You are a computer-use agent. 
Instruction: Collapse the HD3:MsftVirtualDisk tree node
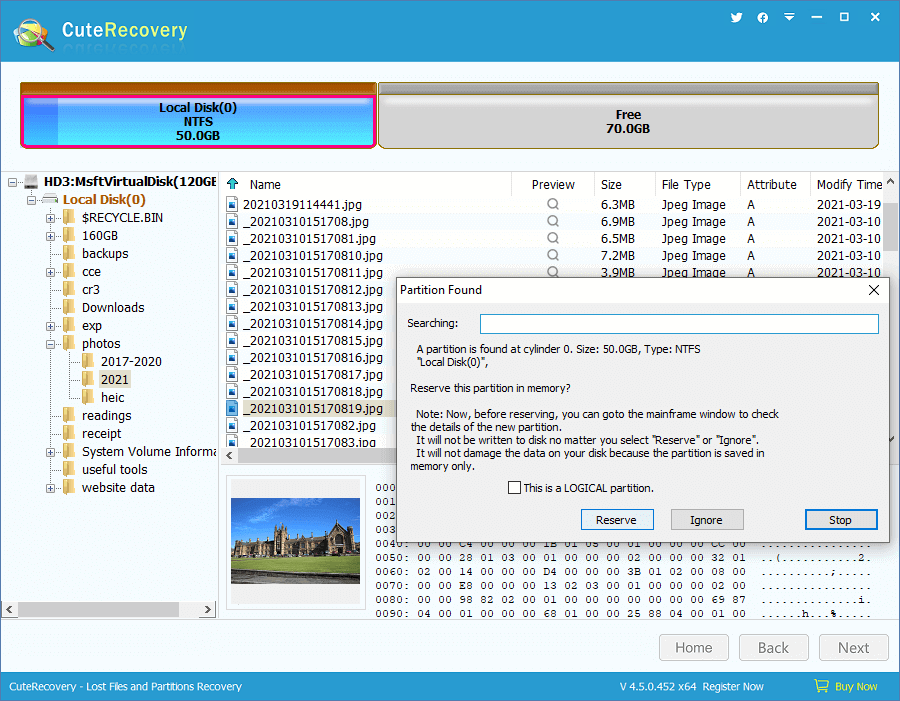13,183
